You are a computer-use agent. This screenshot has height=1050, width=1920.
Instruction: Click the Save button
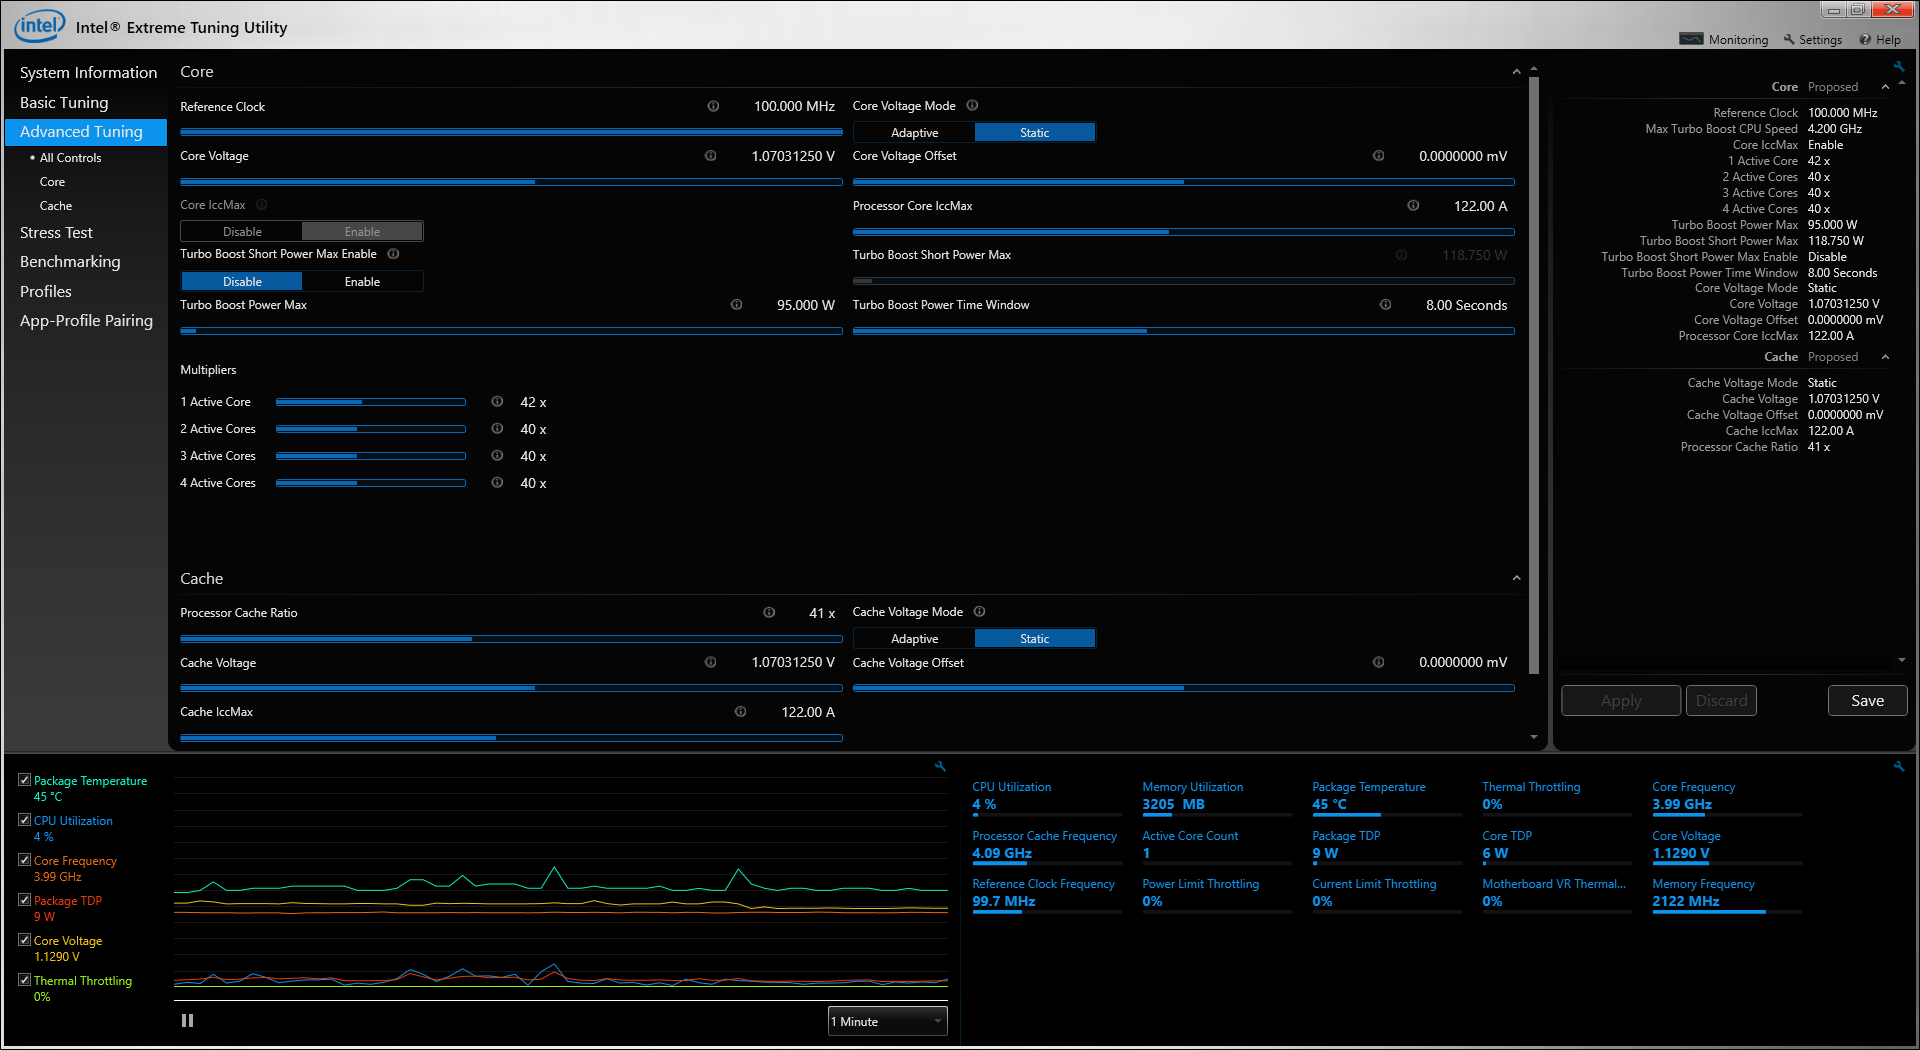tap(1866, 701)
